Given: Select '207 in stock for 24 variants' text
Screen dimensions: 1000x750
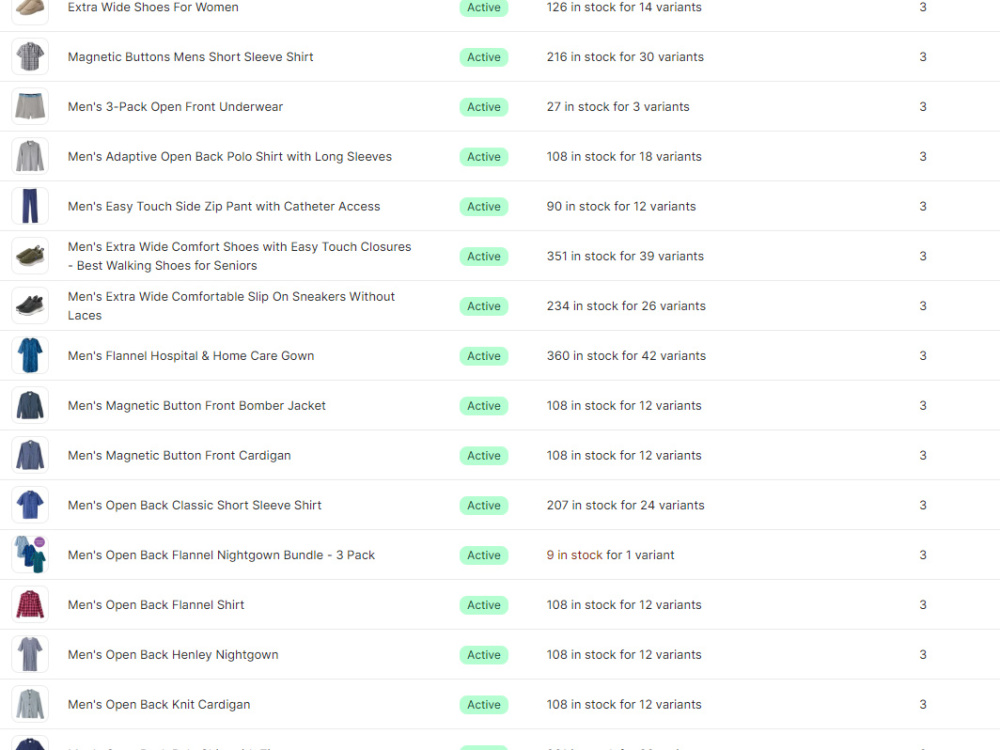Looking at the screenshot, I should (626, 504).
